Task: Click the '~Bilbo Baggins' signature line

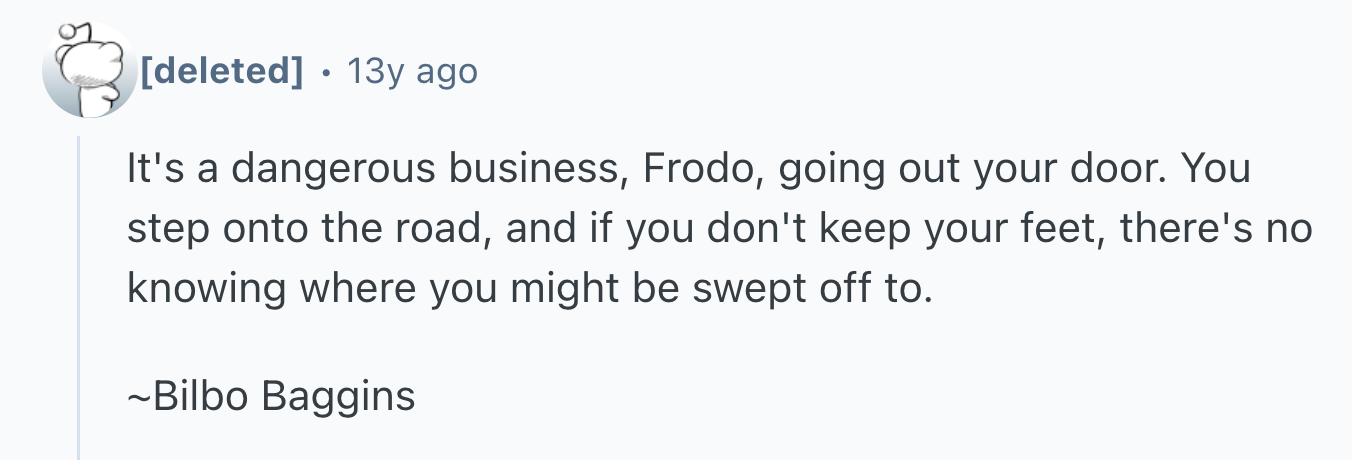Action: pyautogui.click(x=271, y=398)
